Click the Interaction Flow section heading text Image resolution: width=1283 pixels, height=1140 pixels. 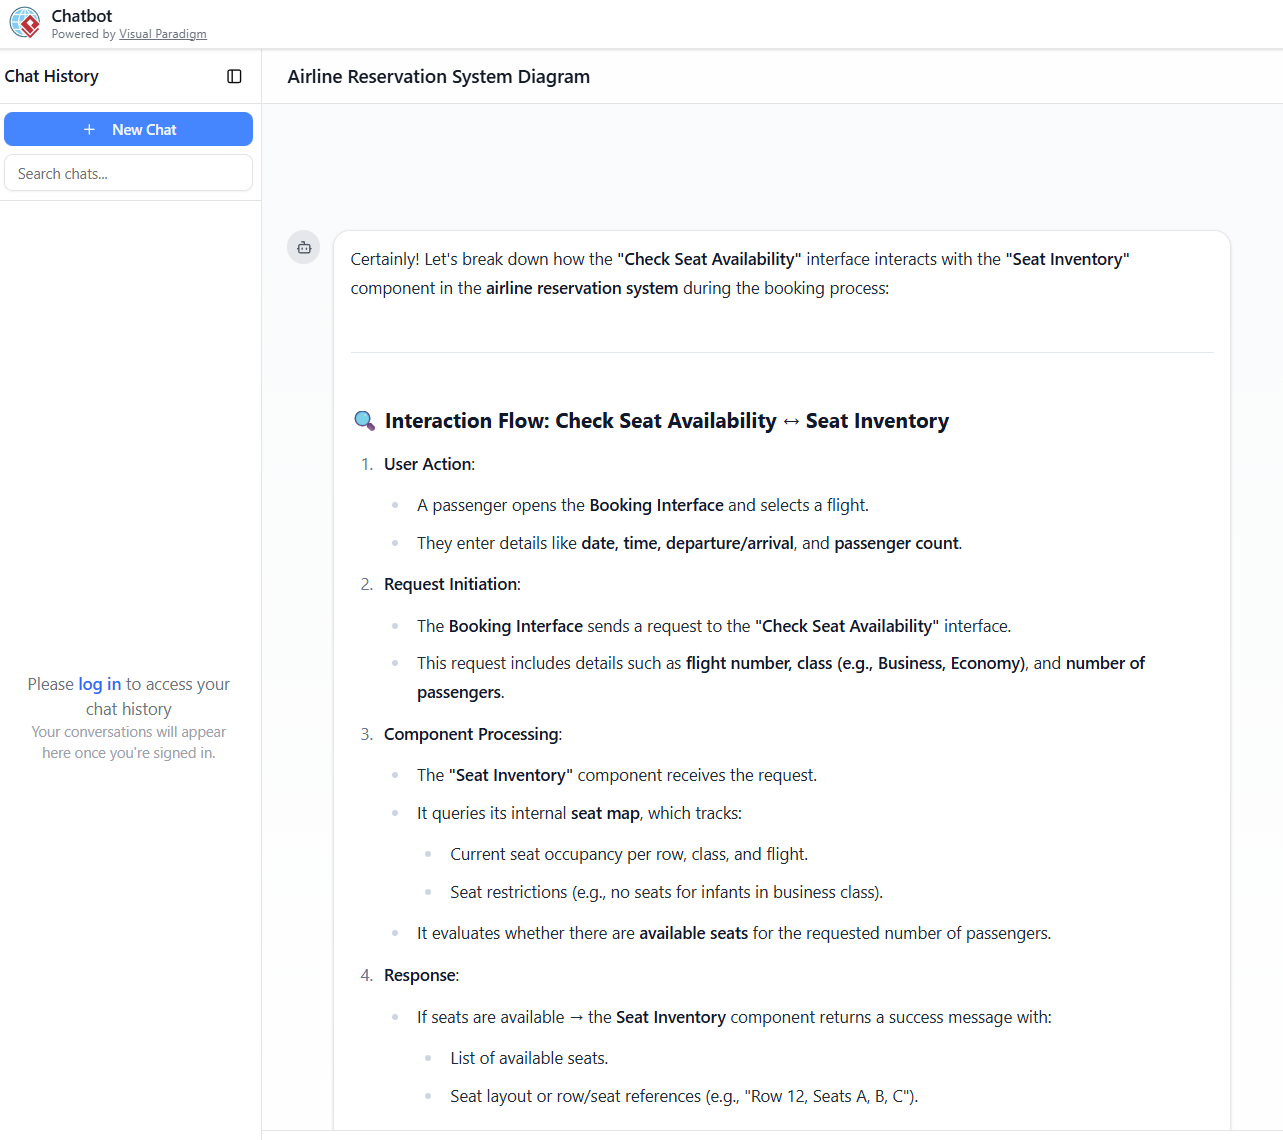580,421
